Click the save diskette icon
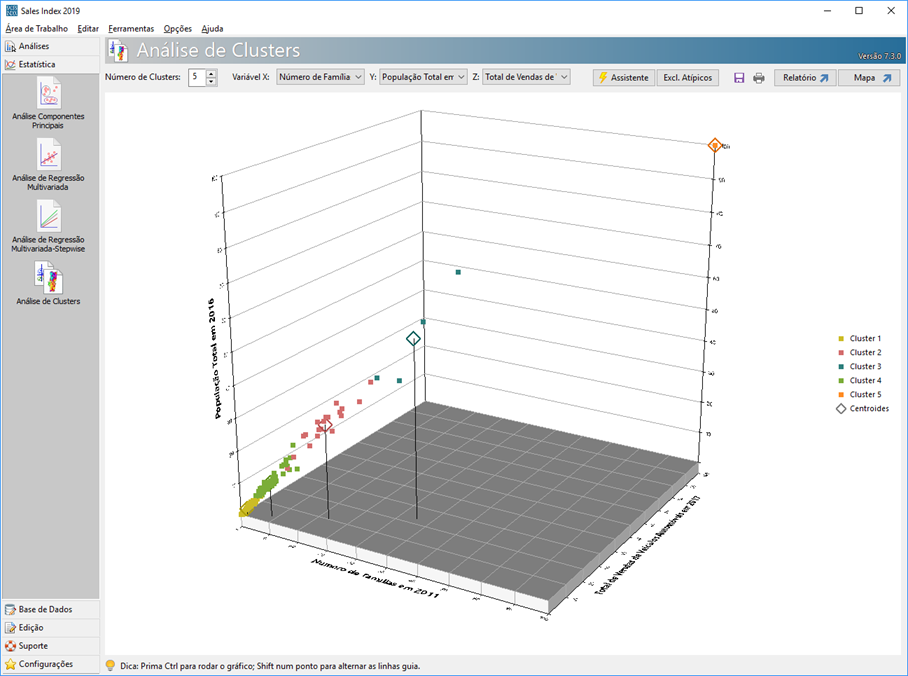Screen dimensions: 908x676 [739, 78]
